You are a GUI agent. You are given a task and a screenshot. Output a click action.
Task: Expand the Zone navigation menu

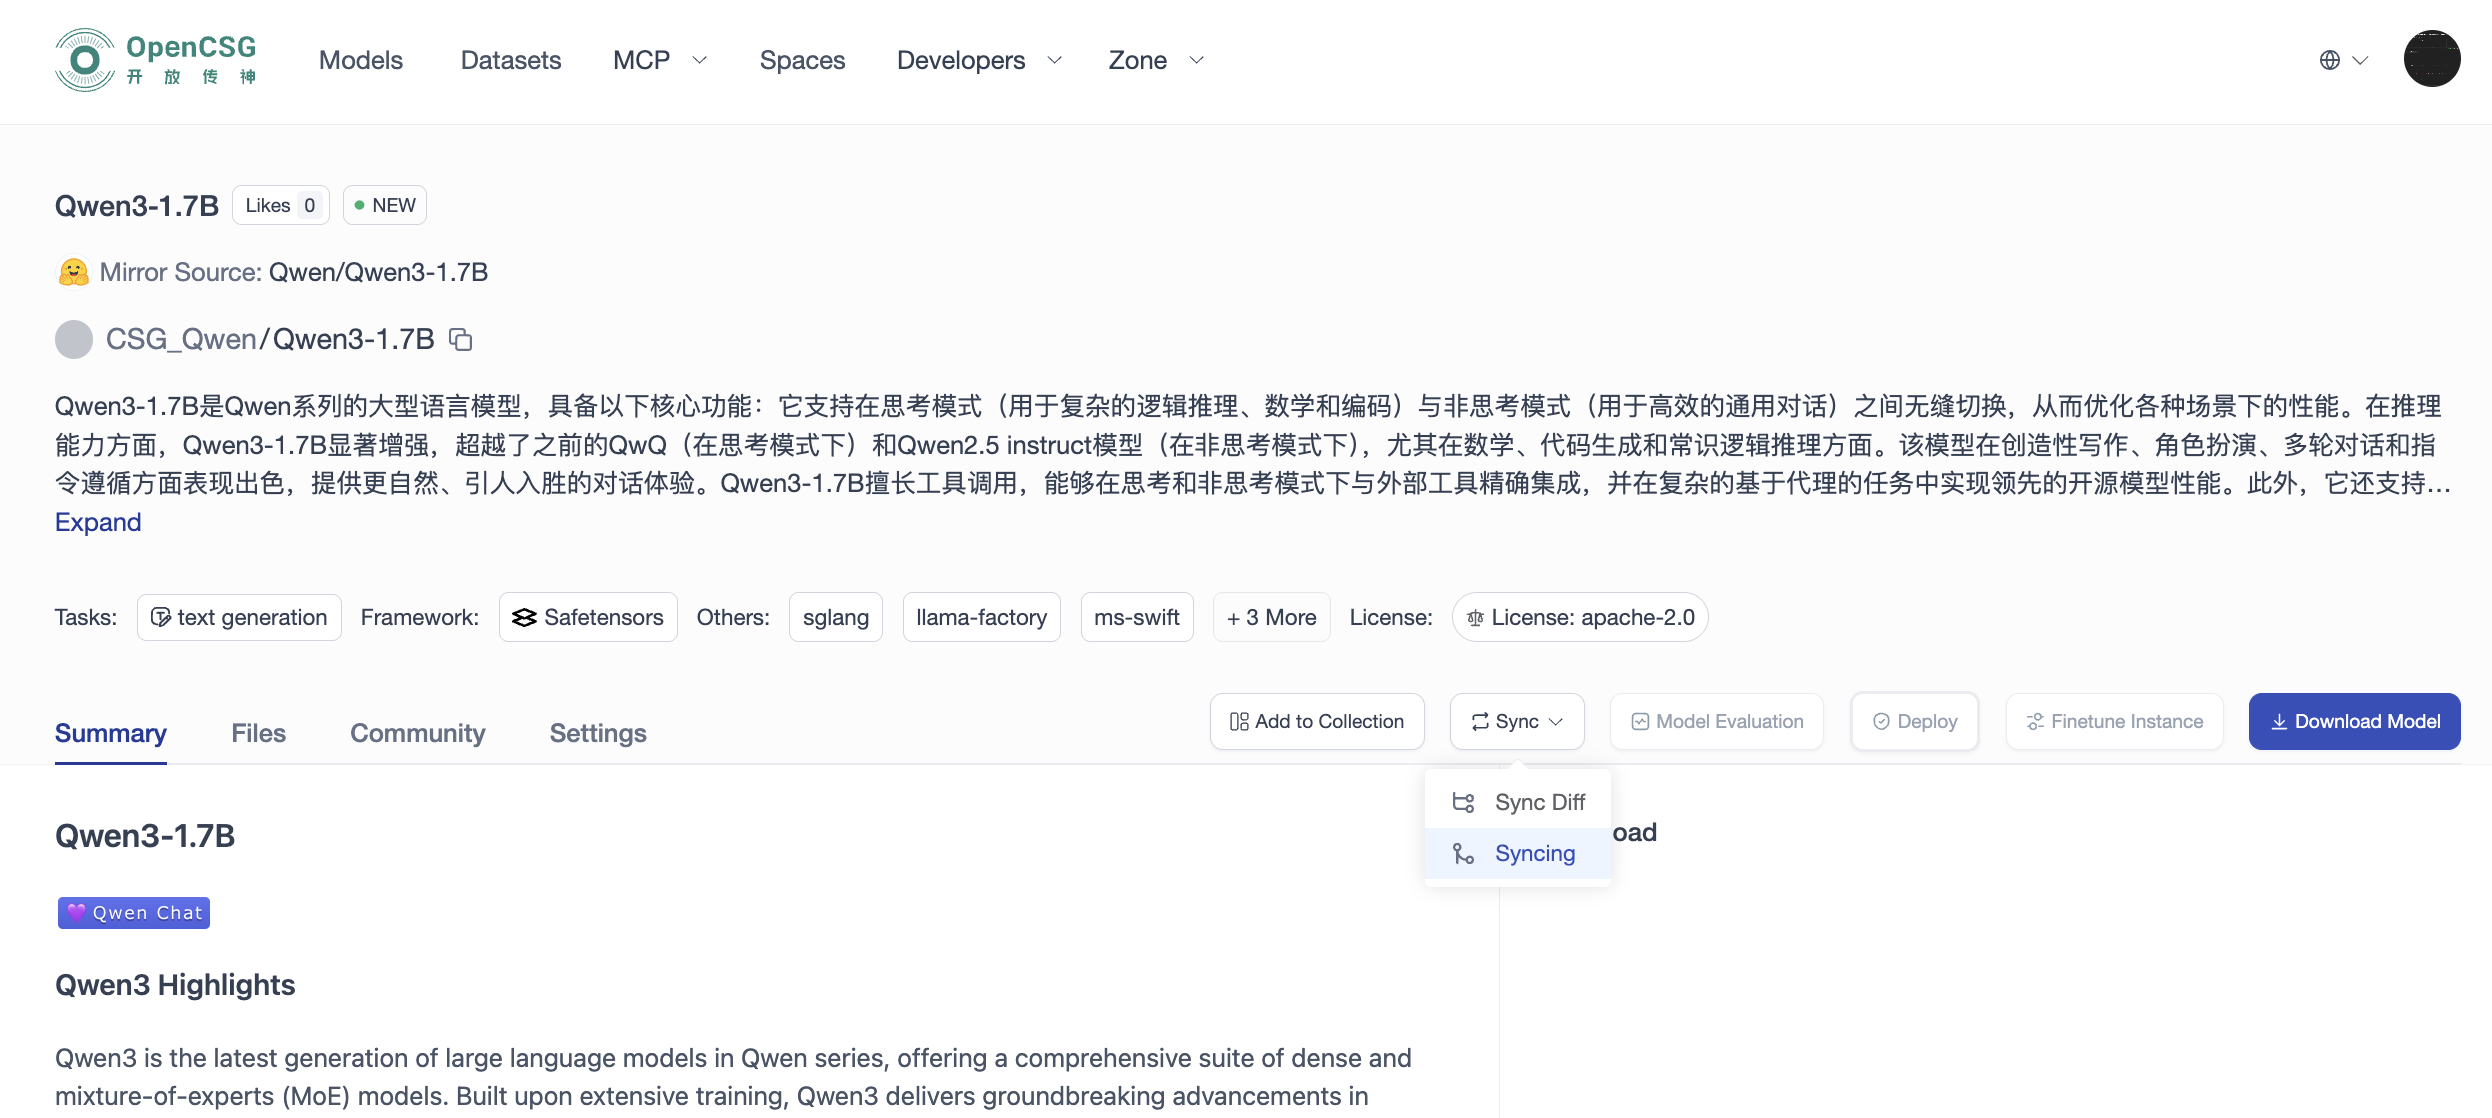point(1156,60)
